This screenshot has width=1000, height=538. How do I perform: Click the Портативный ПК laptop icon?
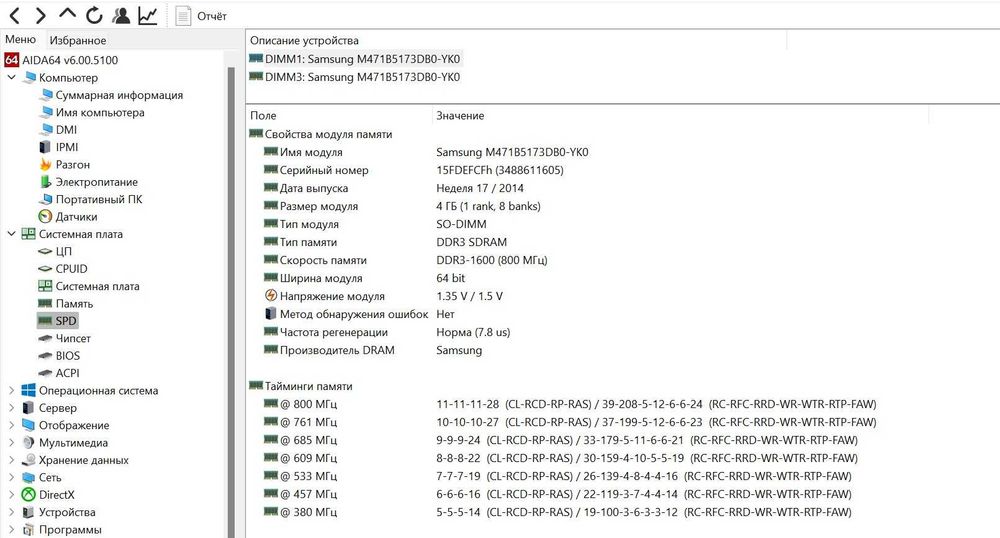pos(45,199)
